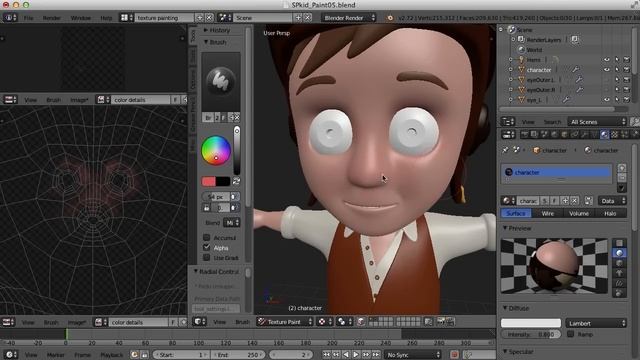Toggle visibility eye for lamp object

coord(607,60)
